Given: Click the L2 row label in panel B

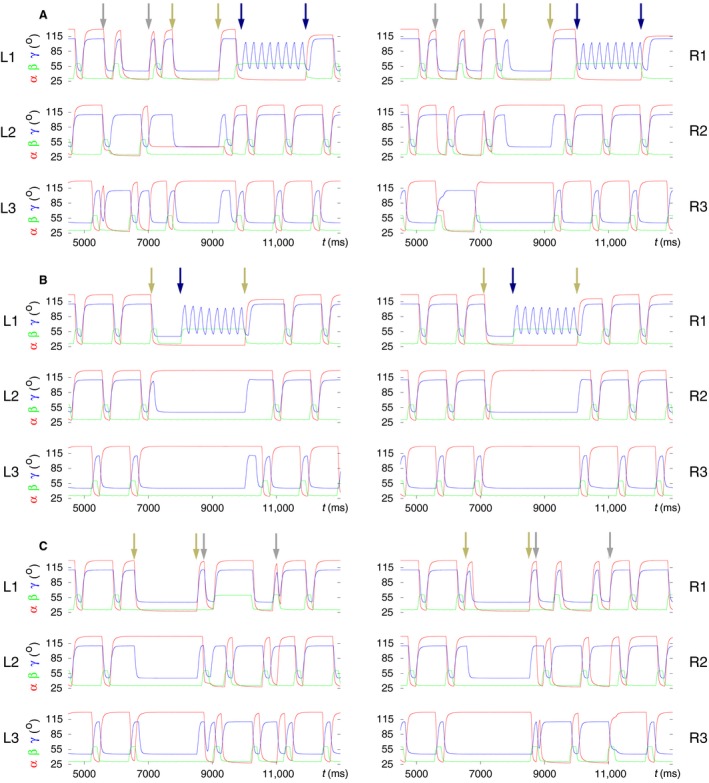Looking at the screenshot, I should [x=10, y=396].
